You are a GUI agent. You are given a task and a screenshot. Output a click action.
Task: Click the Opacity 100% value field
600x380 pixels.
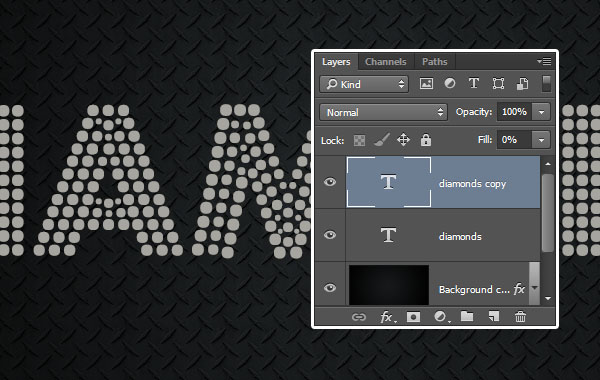[x=514, y=112]
